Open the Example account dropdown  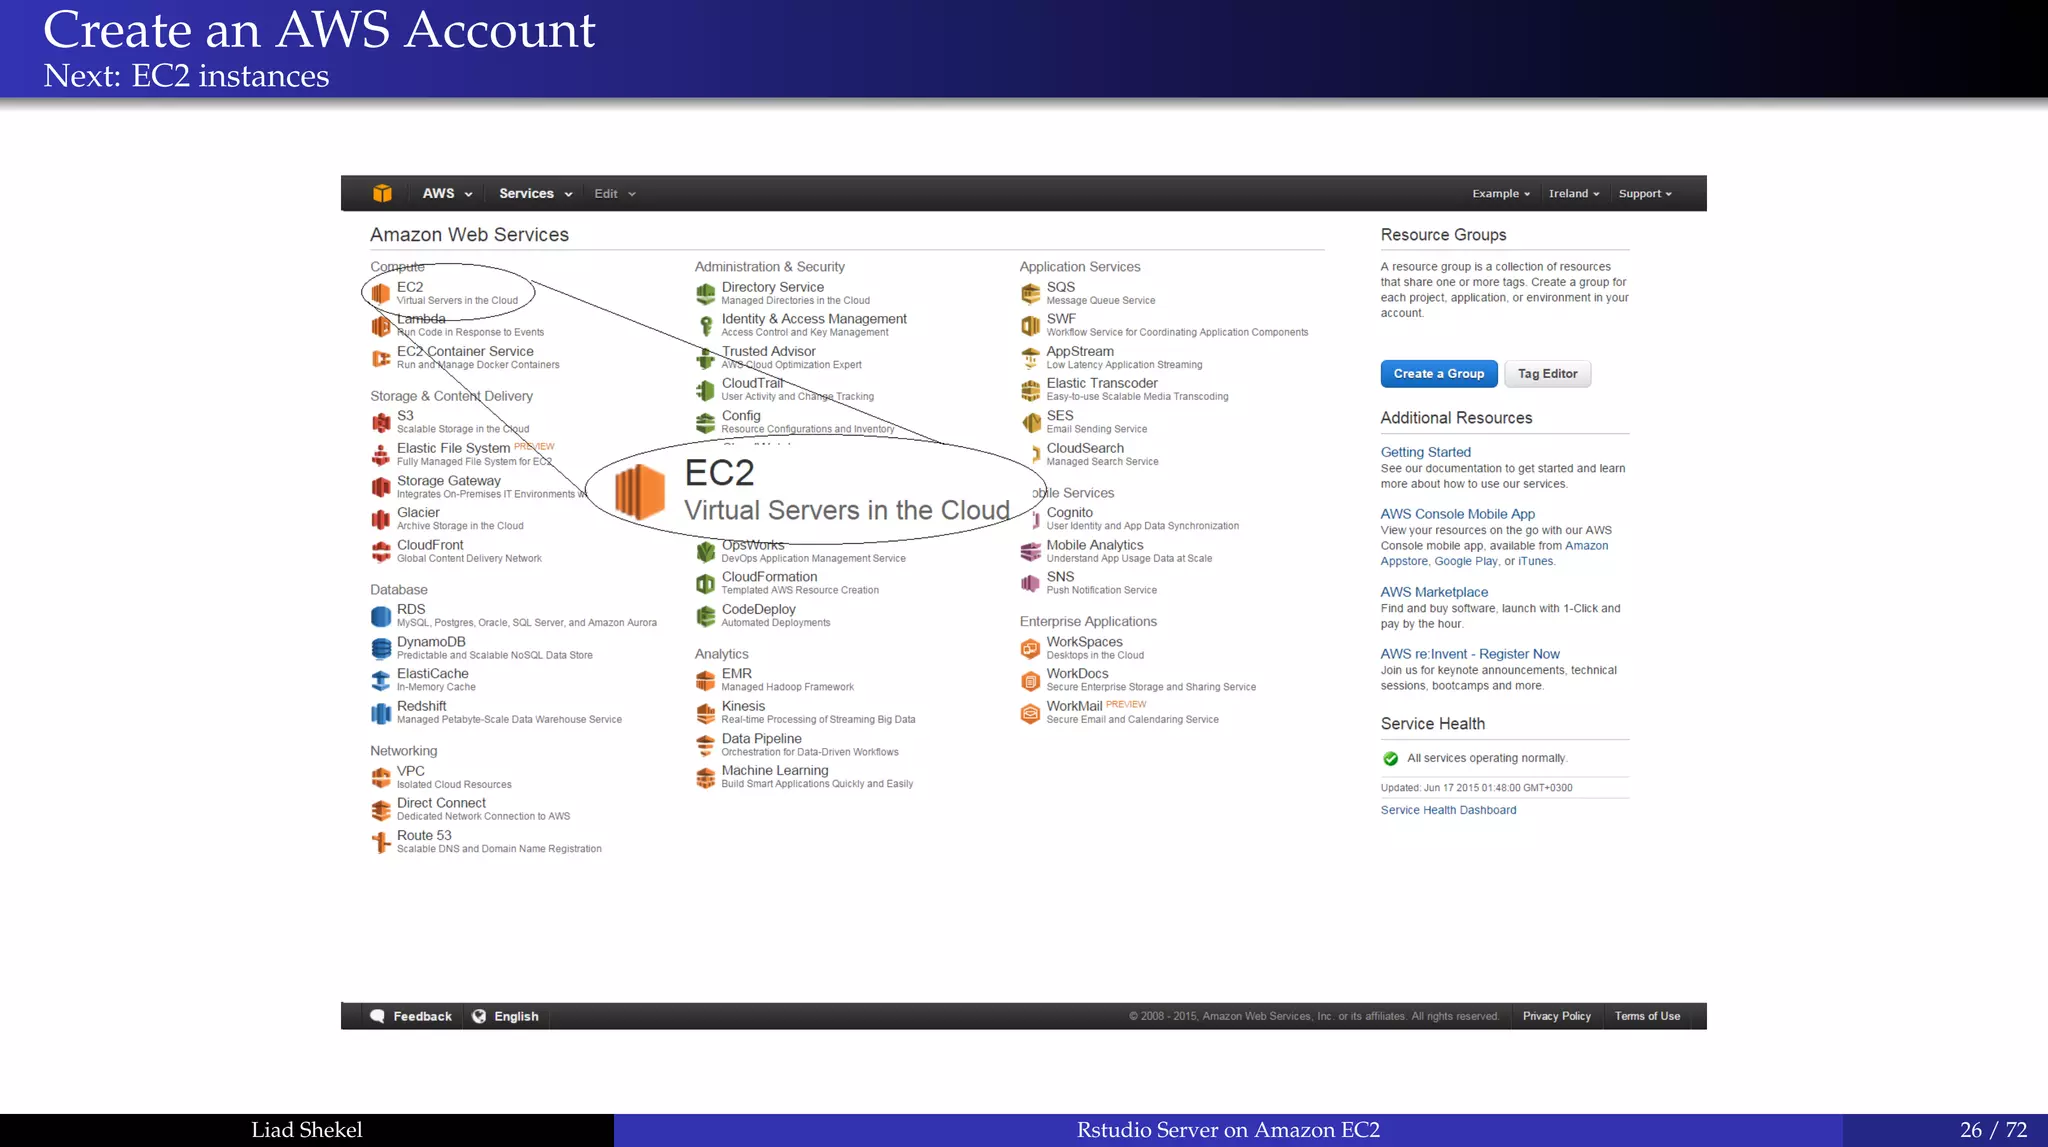click(x=1501, y=193)
